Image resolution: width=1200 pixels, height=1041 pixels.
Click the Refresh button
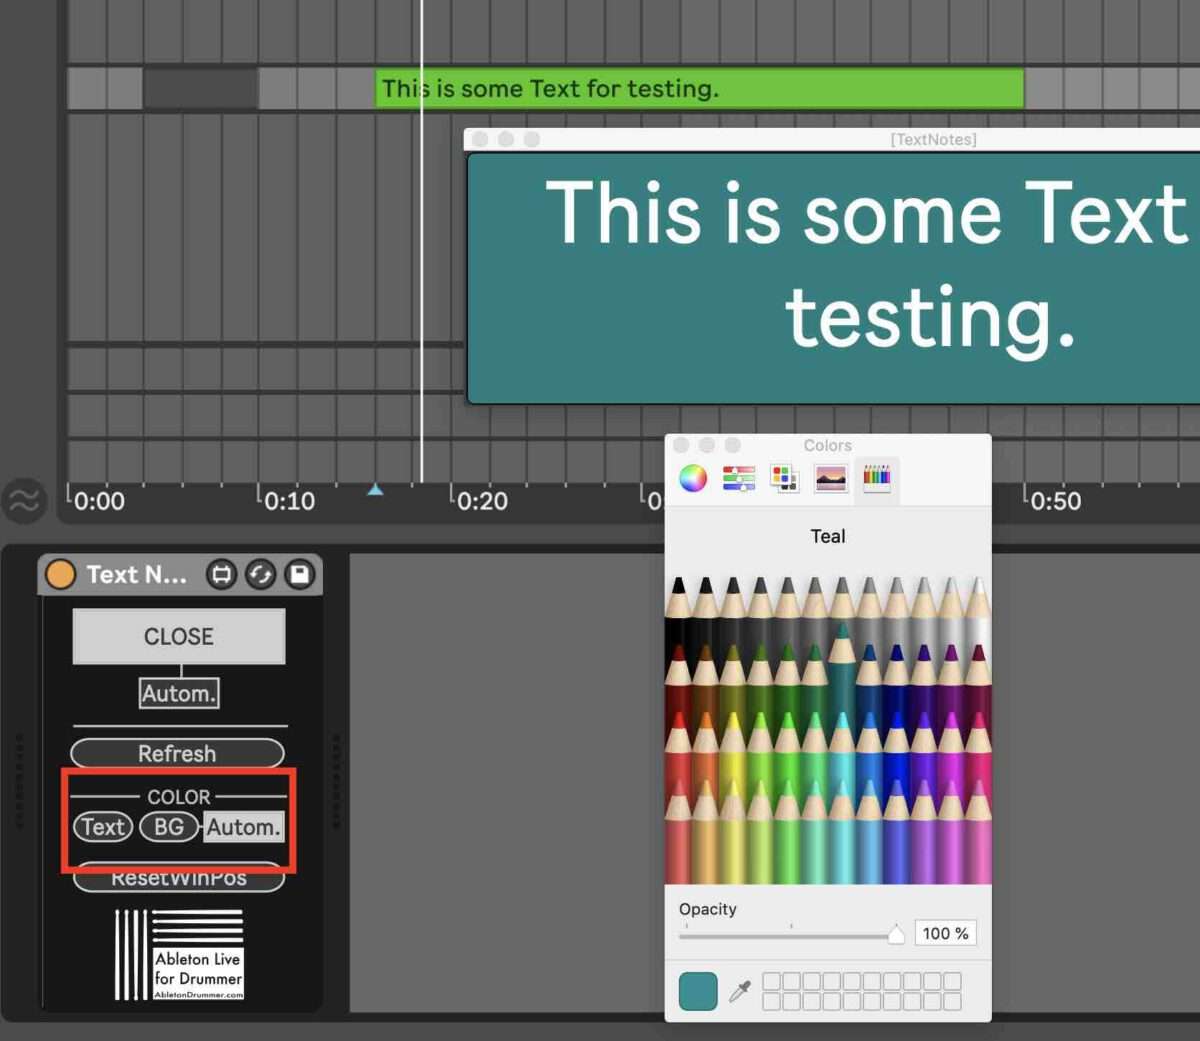[x=177, y=753]
